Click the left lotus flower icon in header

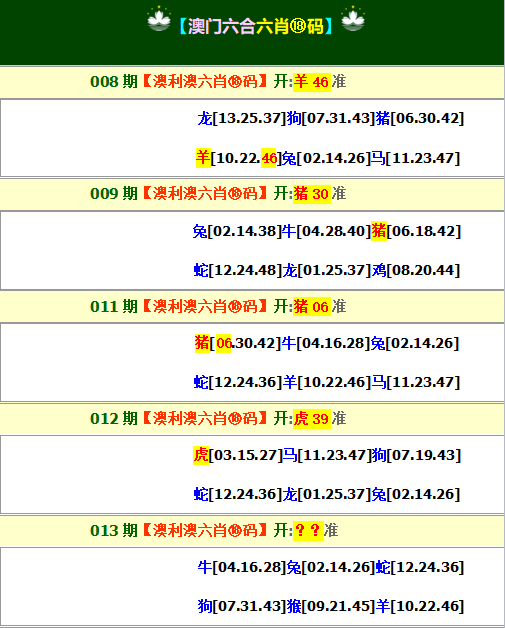point(159,19)
